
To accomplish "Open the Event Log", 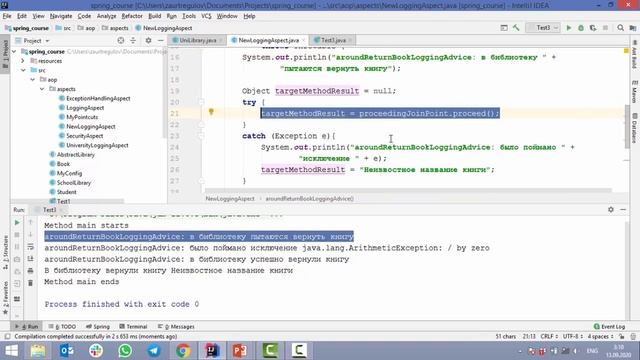I will pos(609,327).
